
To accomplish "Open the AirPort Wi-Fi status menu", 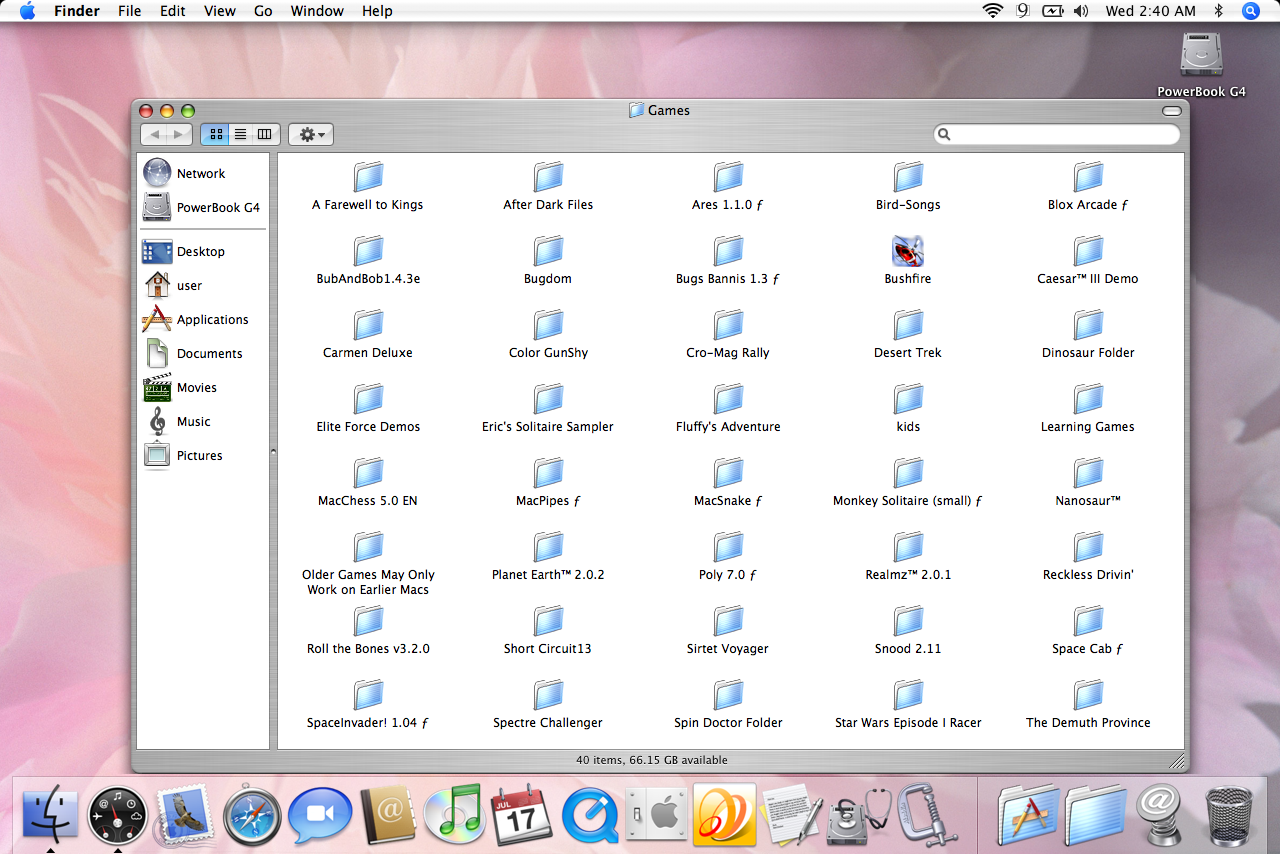I will pyautogui.click(x=992, y=11).
